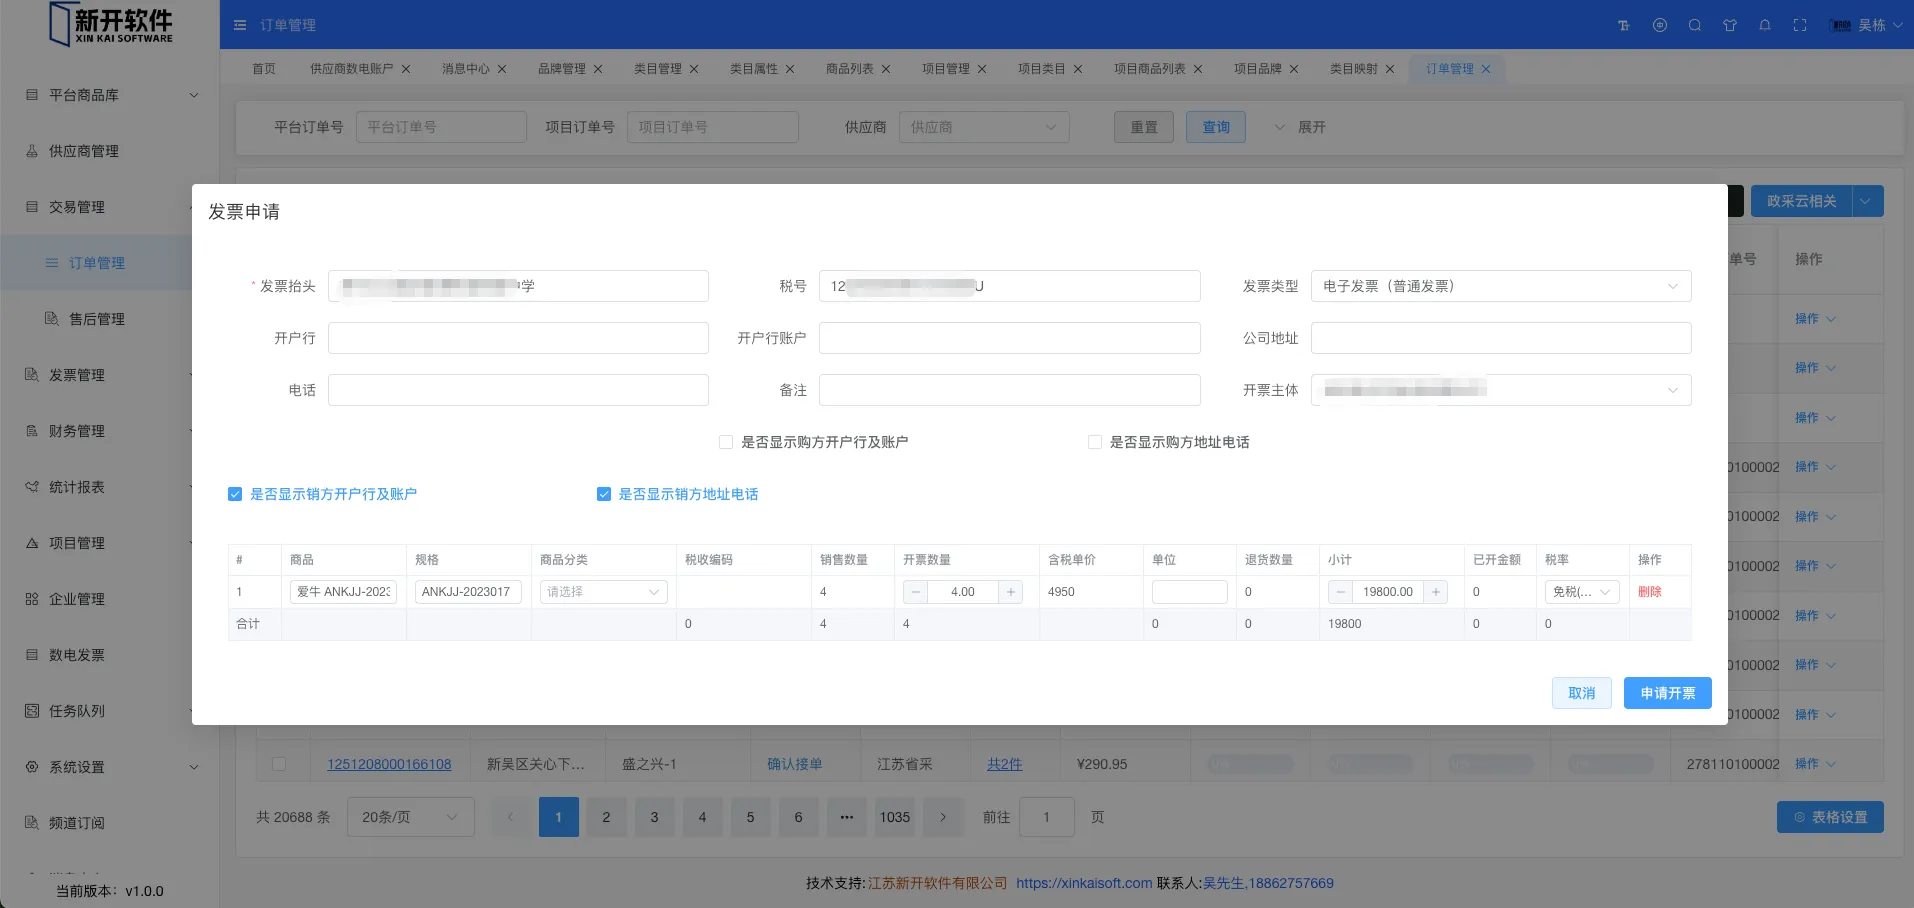The width and height of the screenshot is (1914, 908).
Task: Click 取消 to close invoice dialog
Action: (x=1581, y=693)
